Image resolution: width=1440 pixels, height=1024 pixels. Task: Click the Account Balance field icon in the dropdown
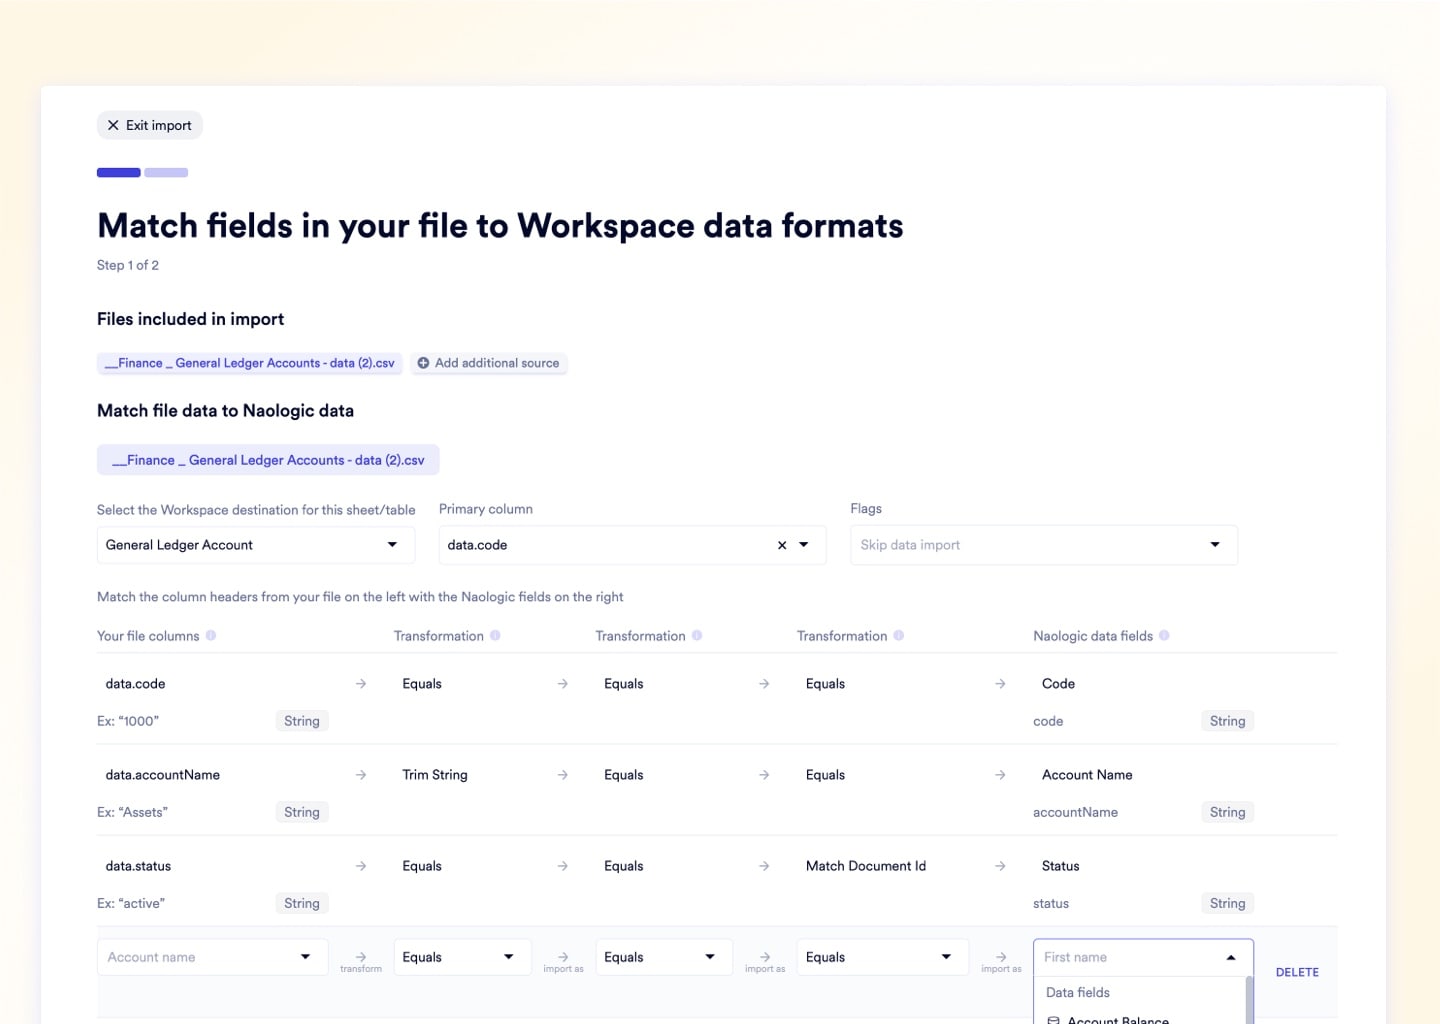[x=1053, y=1020]
